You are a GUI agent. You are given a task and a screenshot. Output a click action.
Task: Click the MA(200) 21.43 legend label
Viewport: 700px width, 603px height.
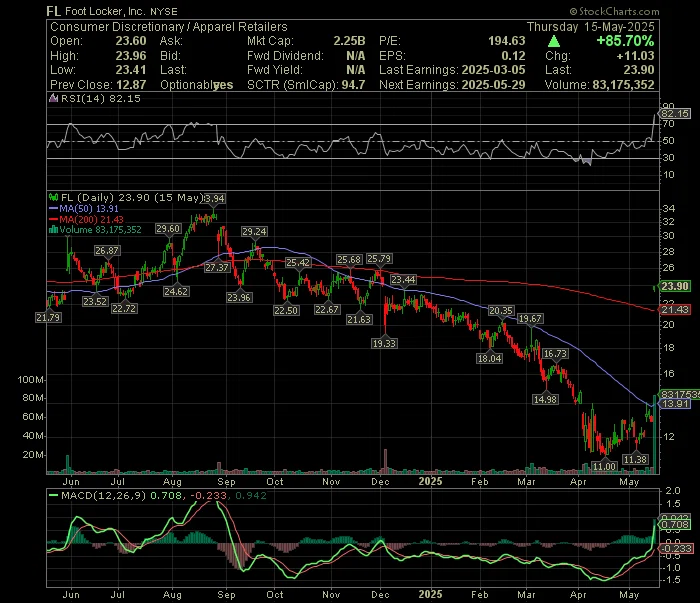point(92,220)
